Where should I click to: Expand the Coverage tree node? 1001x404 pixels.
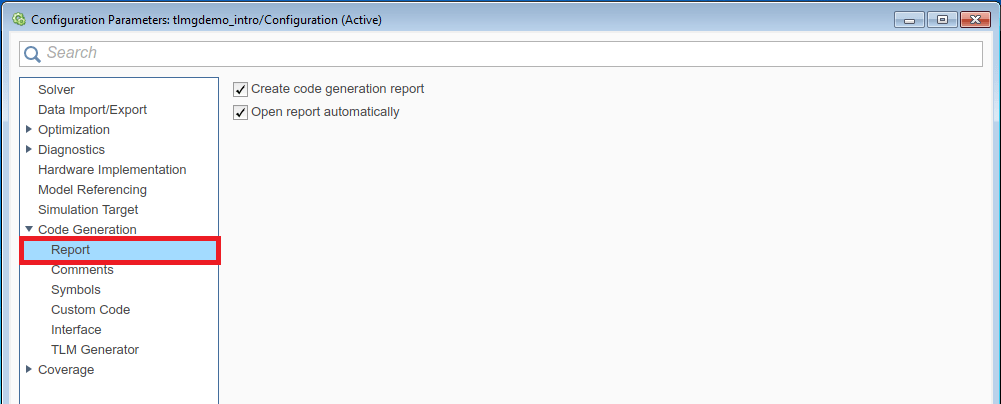29,369
